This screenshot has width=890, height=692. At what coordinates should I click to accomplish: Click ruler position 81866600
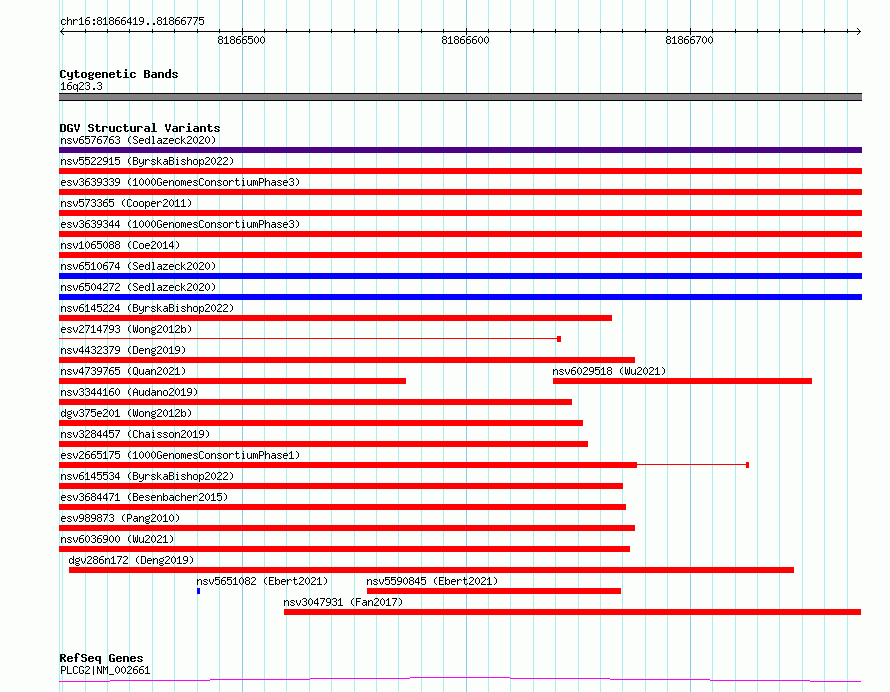(465, 40)
